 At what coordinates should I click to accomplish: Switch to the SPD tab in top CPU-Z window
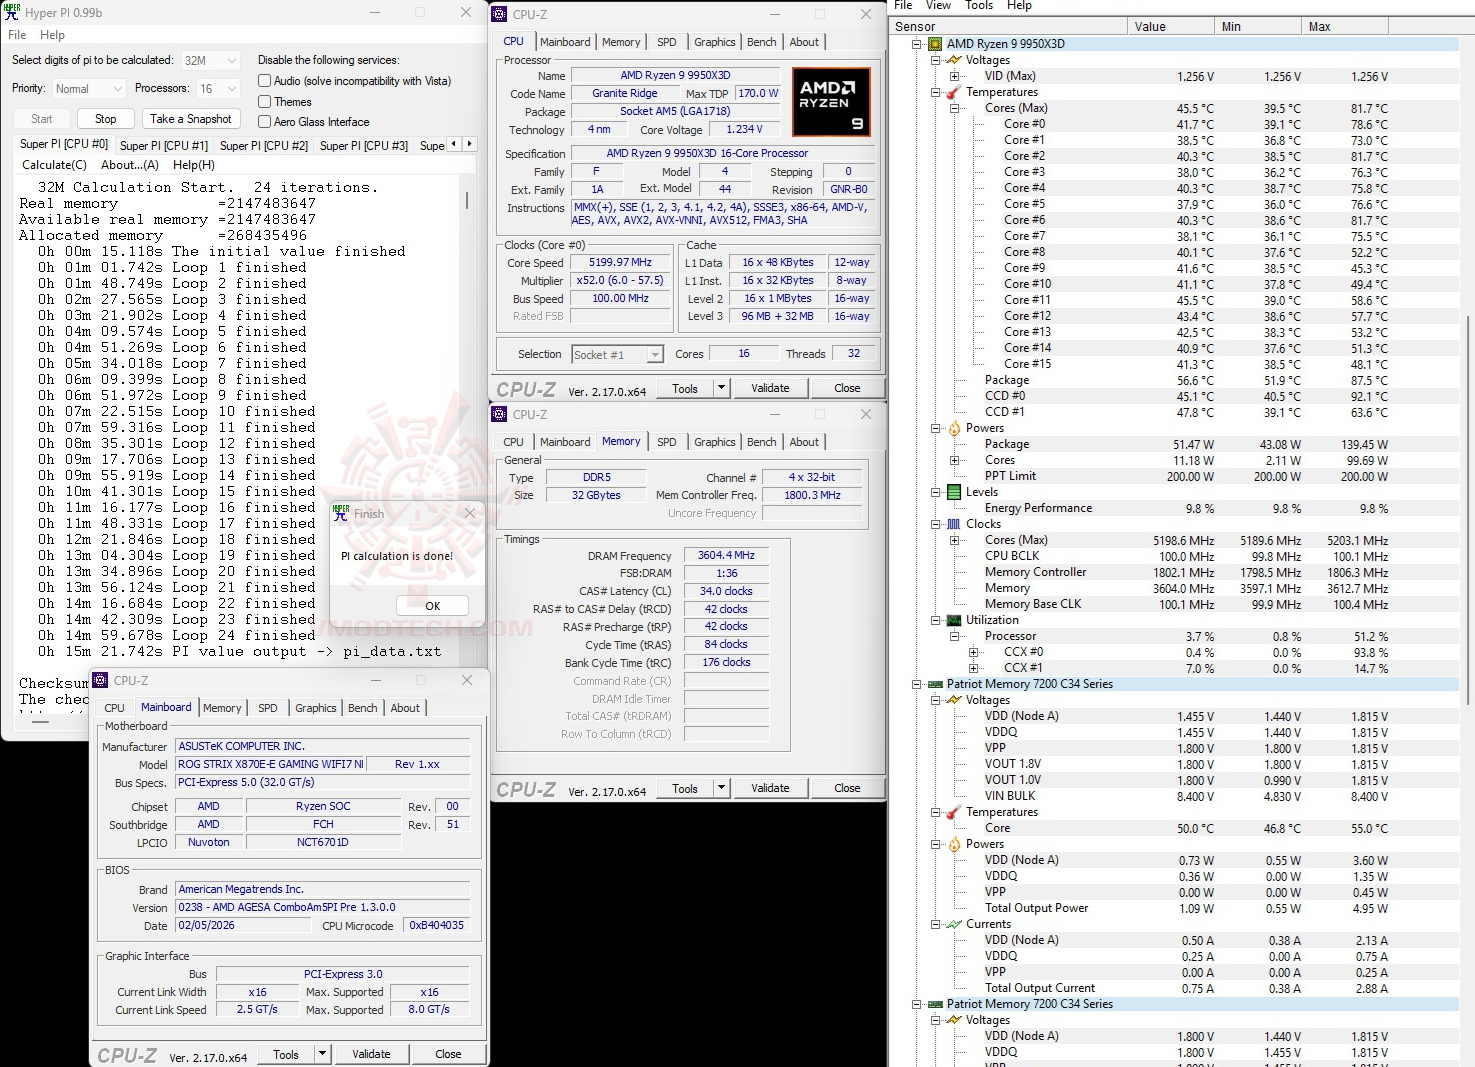click(666, 42)
